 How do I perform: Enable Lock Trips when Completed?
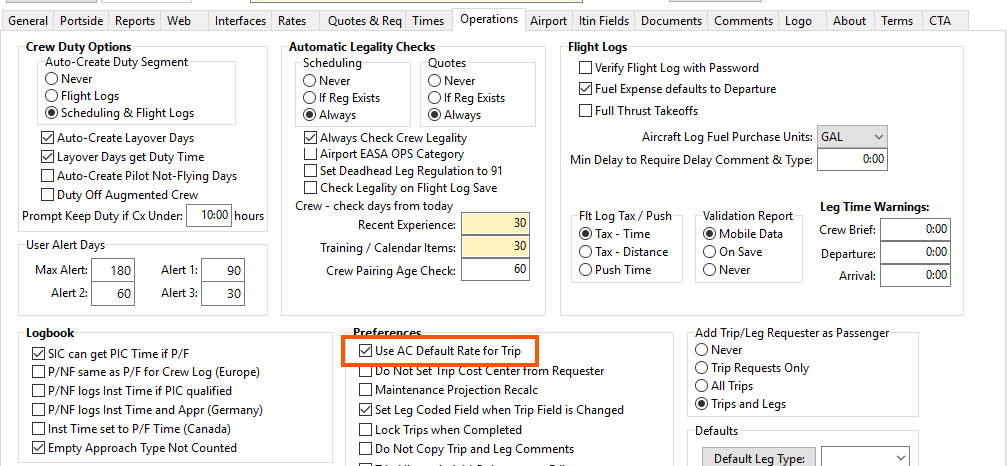(365, 429)
